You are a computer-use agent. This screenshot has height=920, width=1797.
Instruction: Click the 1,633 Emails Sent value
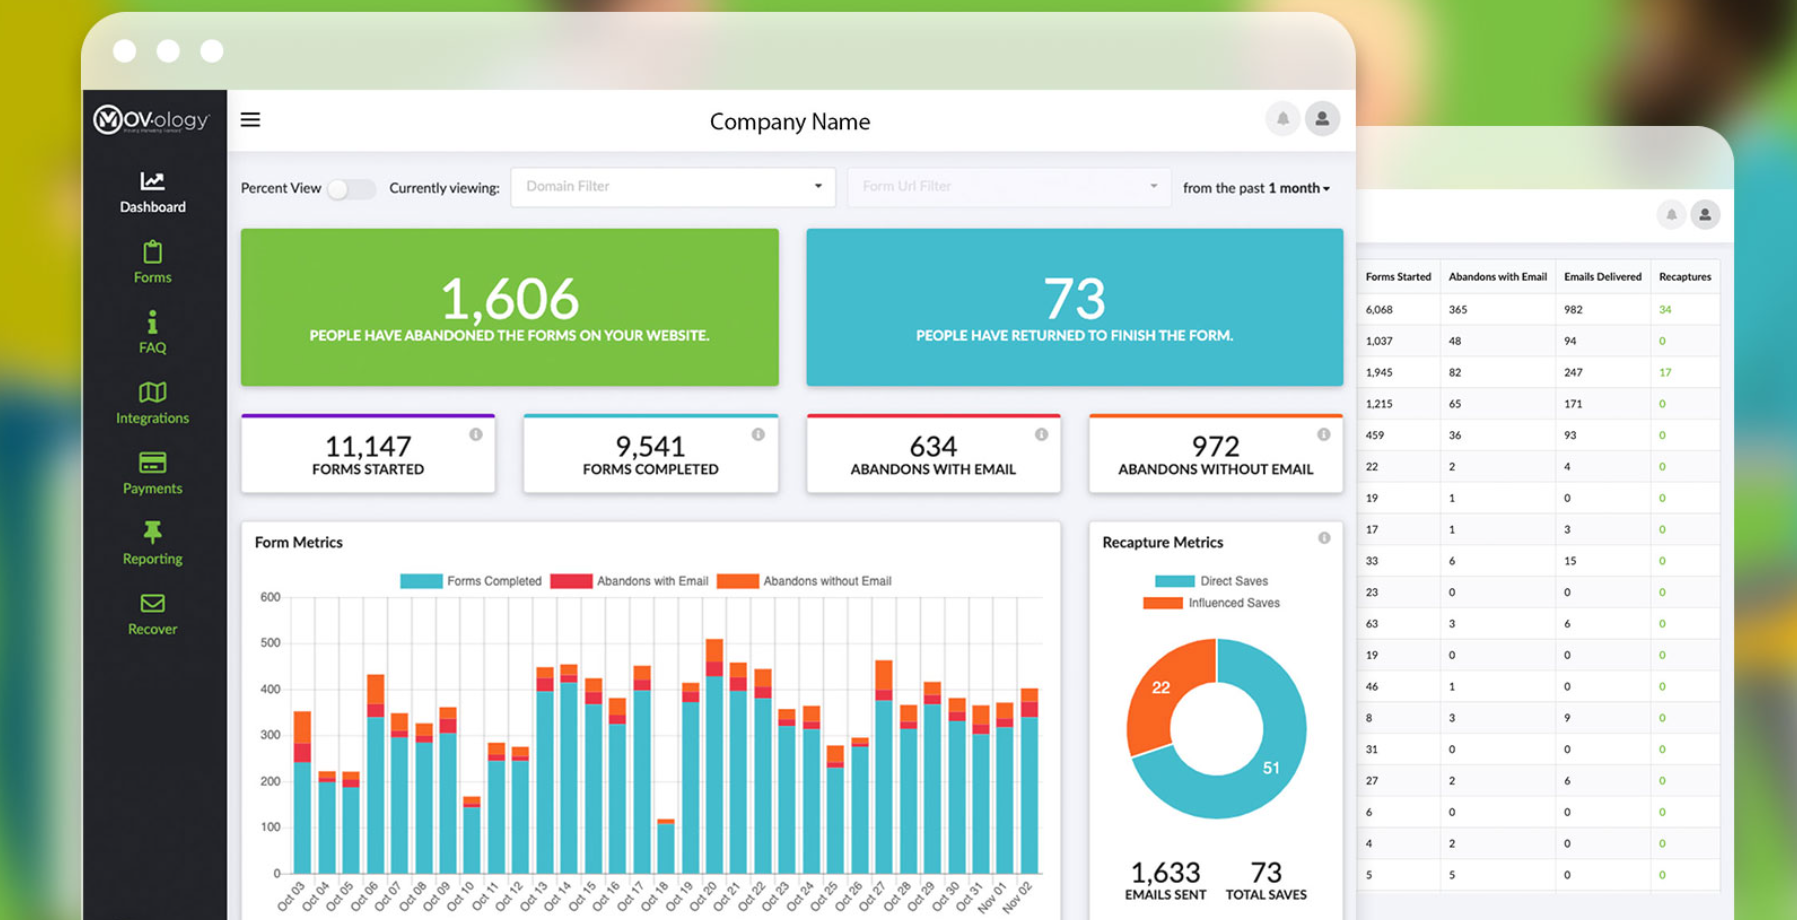[1165, 872]
